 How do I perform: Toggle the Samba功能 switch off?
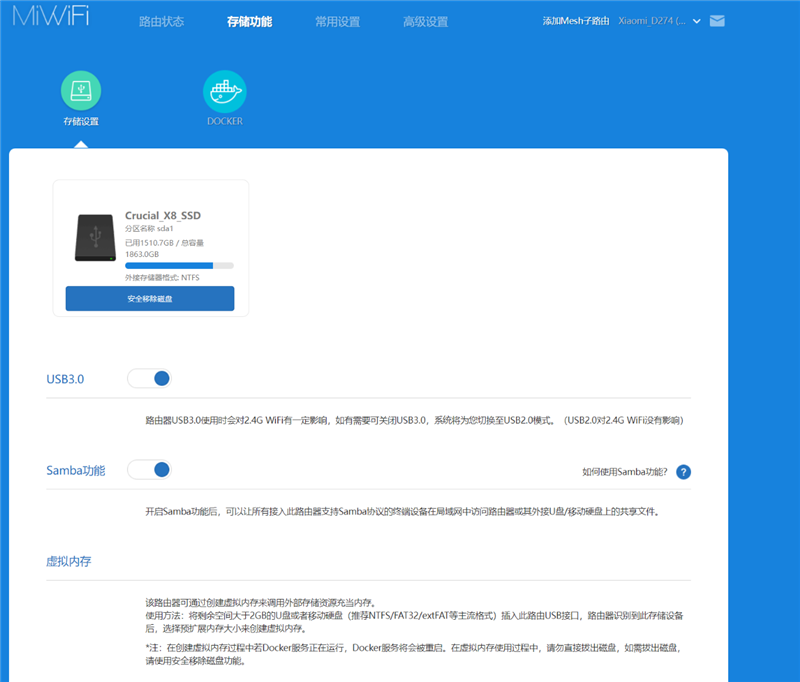149,469
